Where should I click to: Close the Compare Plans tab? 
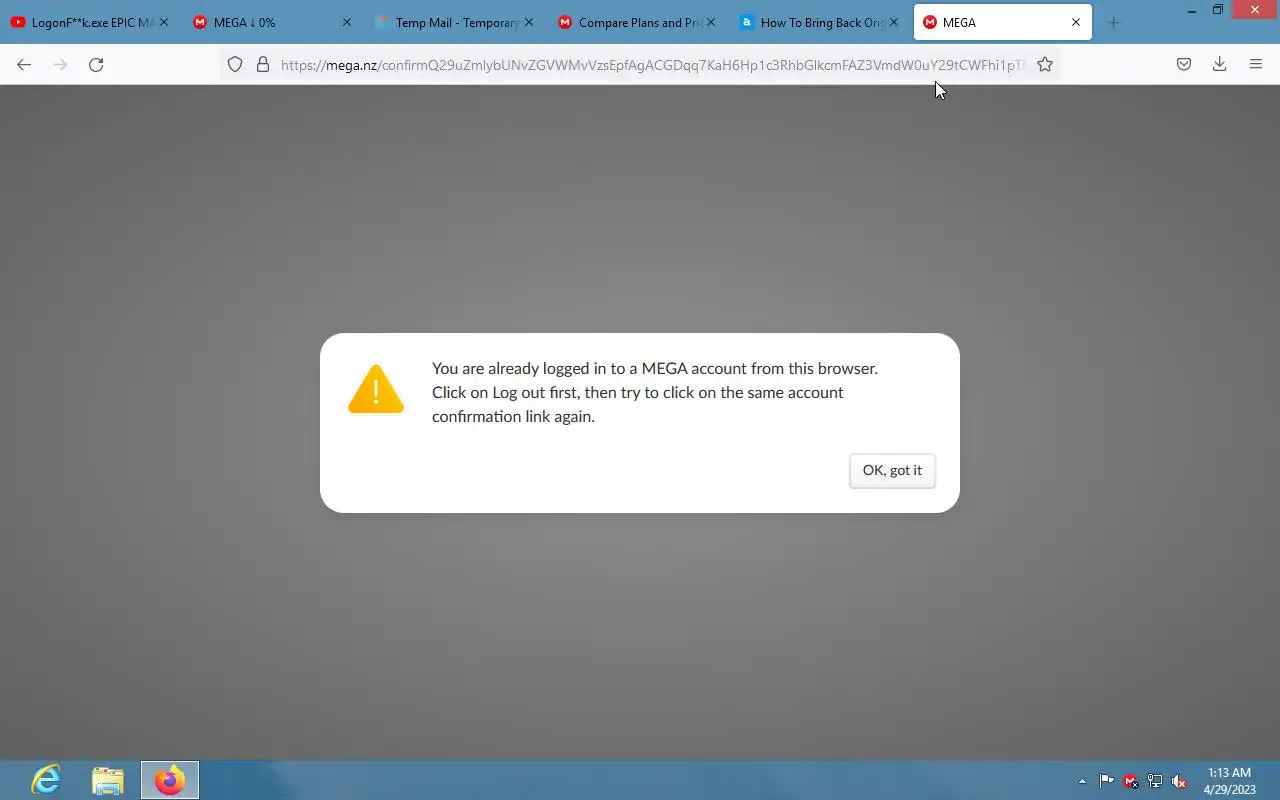[x=711, y=22]
